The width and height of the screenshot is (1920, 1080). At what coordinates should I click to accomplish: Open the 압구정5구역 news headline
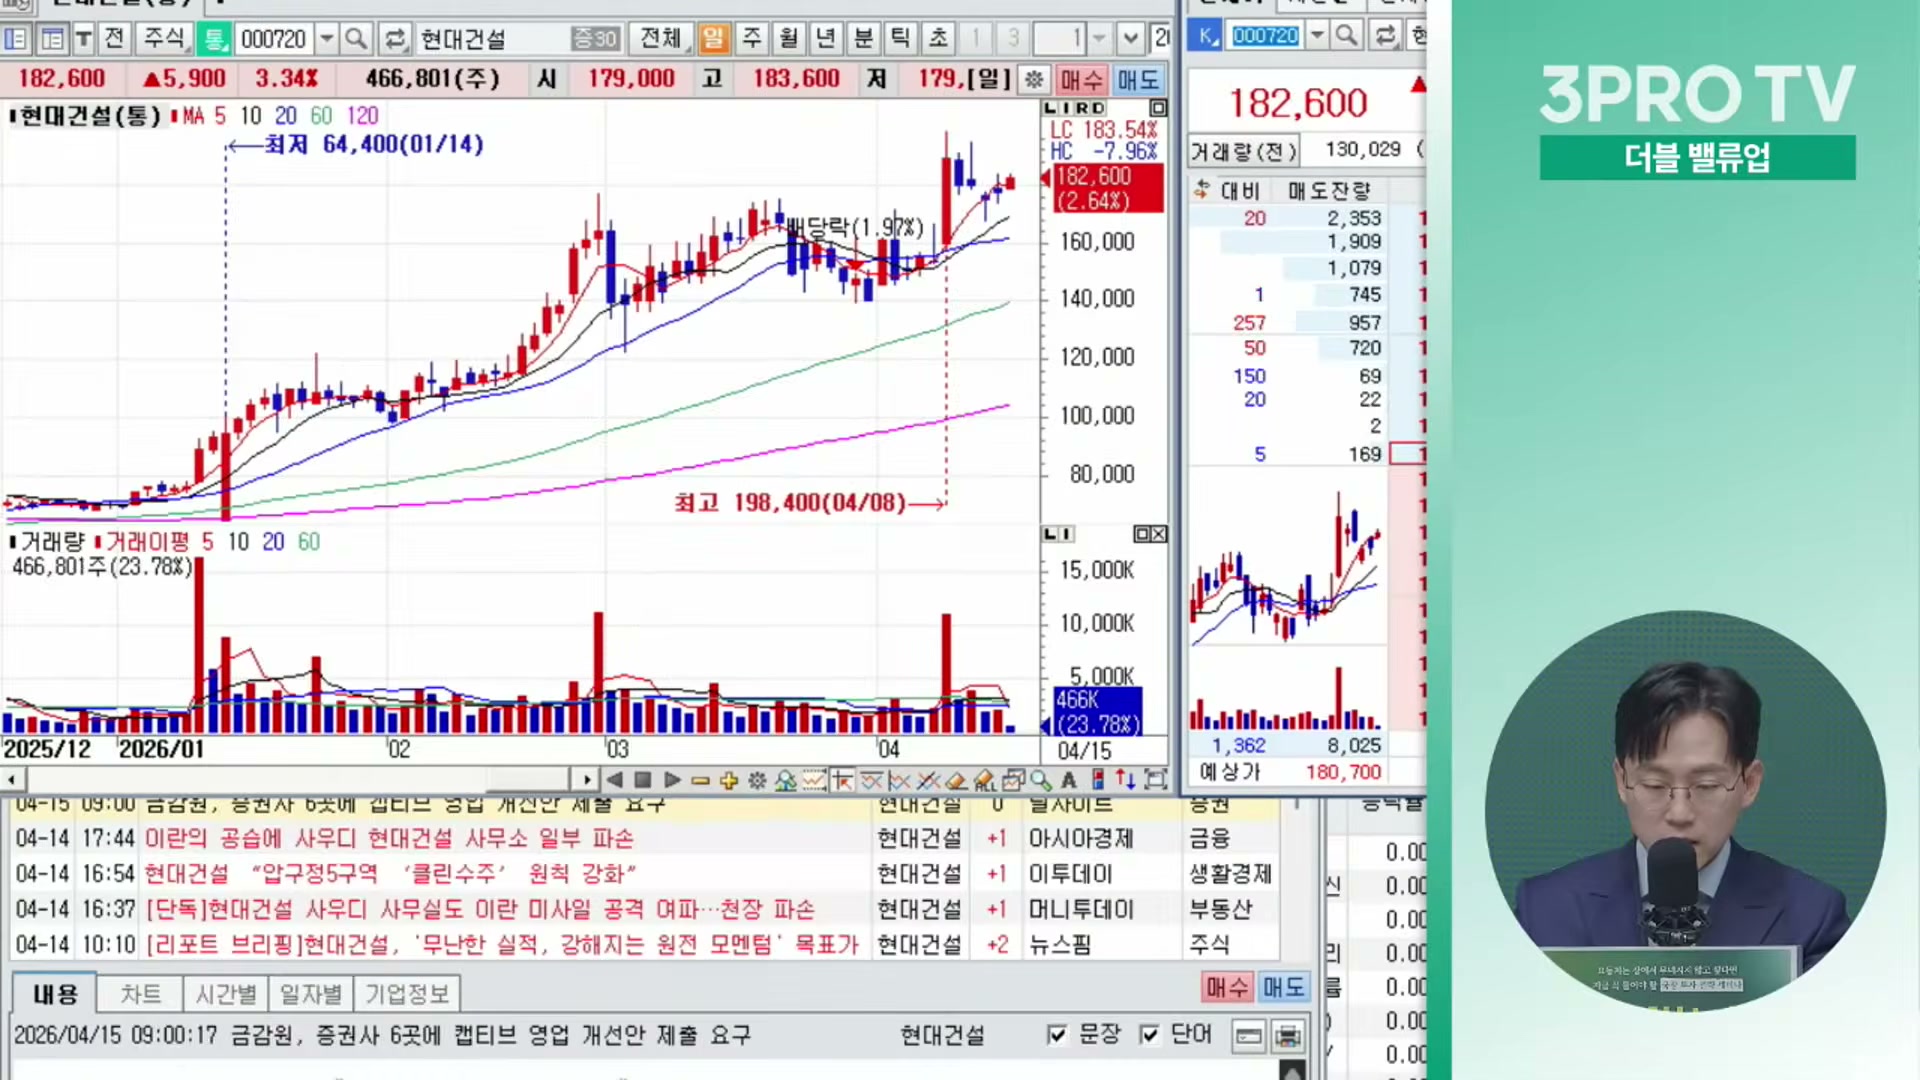(x=390, y=874)
